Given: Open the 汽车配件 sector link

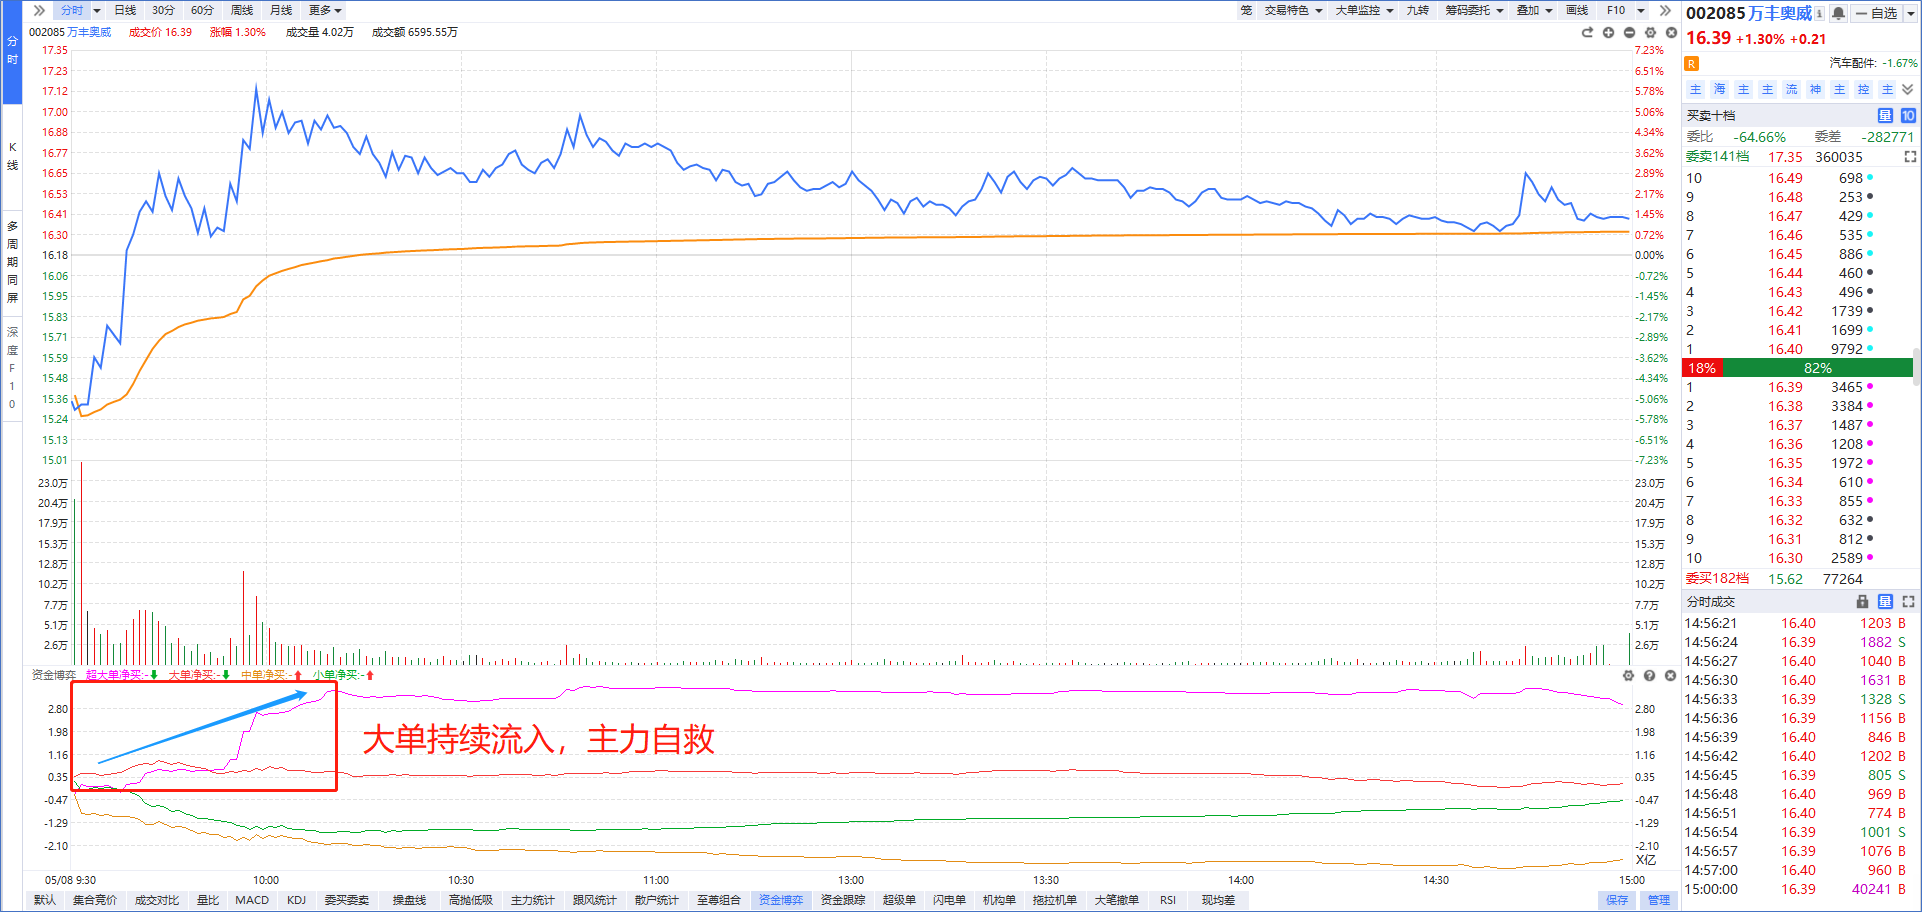Looking at the screenshot, I should [x=1853, y=63].
